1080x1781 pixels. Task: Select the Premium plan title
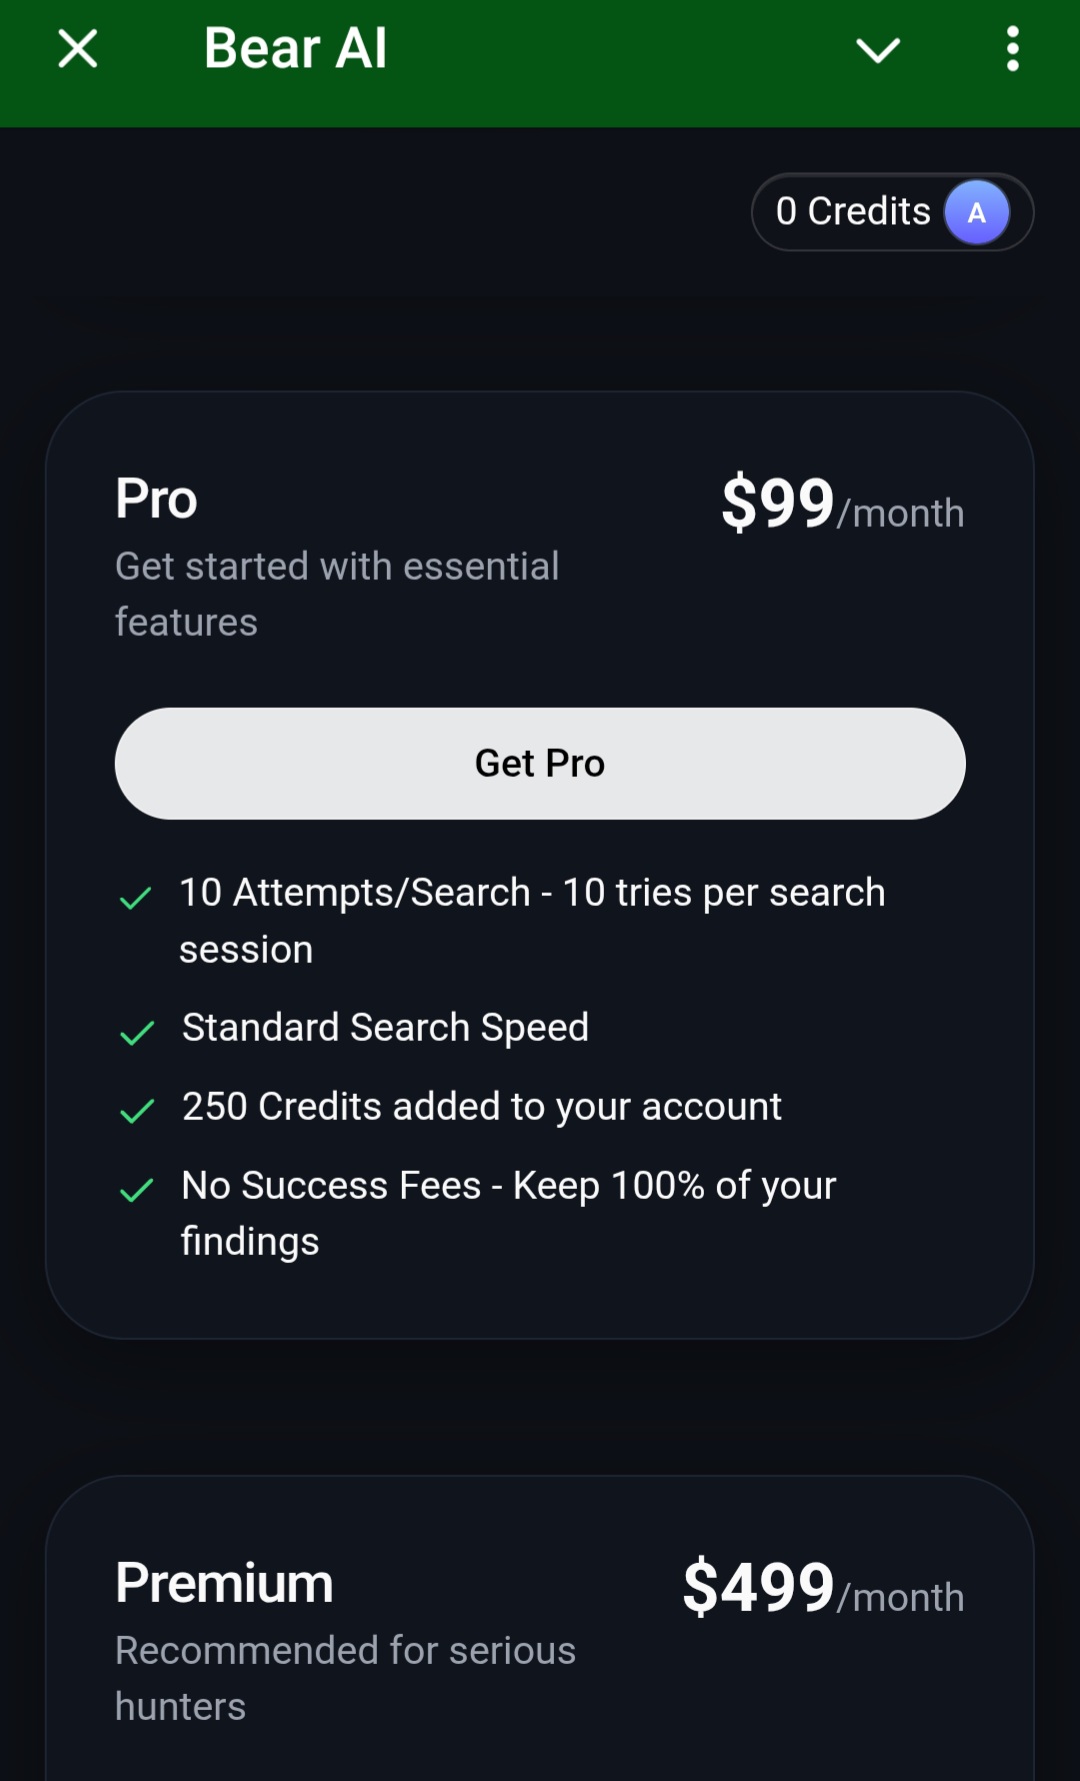tap(224, 1583)
